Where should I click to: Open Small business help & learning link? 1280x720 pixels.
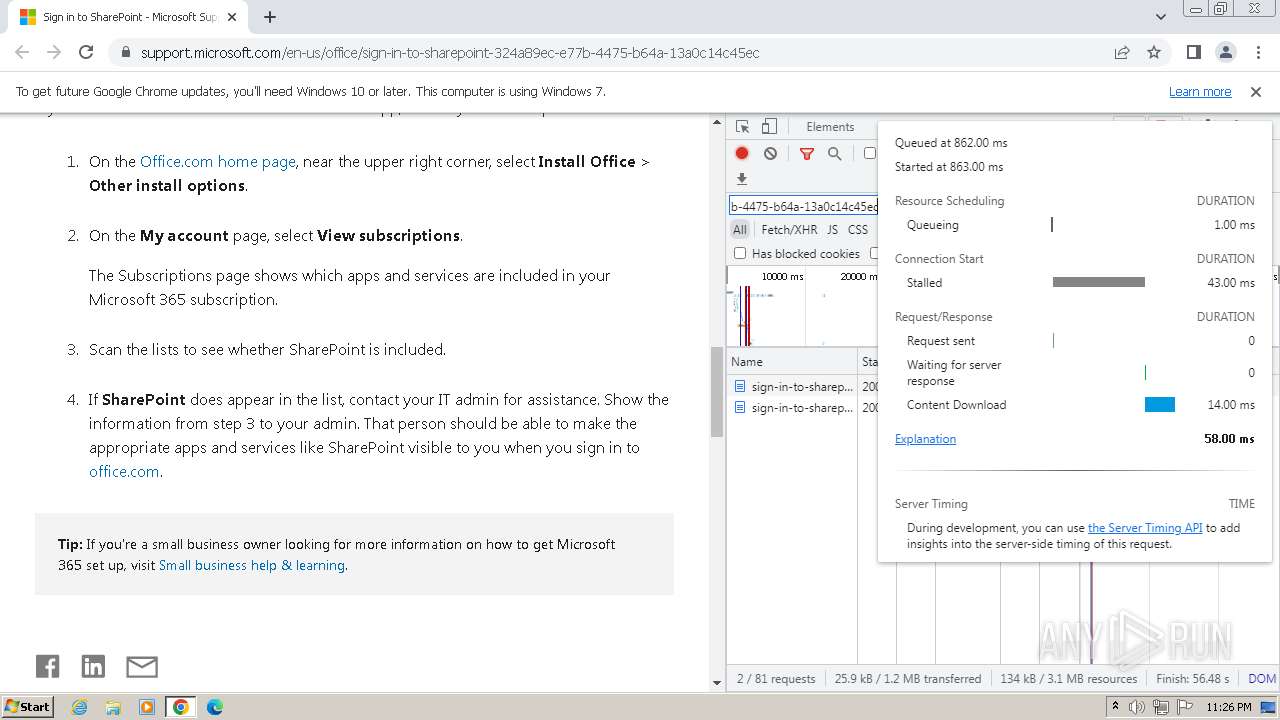pos(252,565)
